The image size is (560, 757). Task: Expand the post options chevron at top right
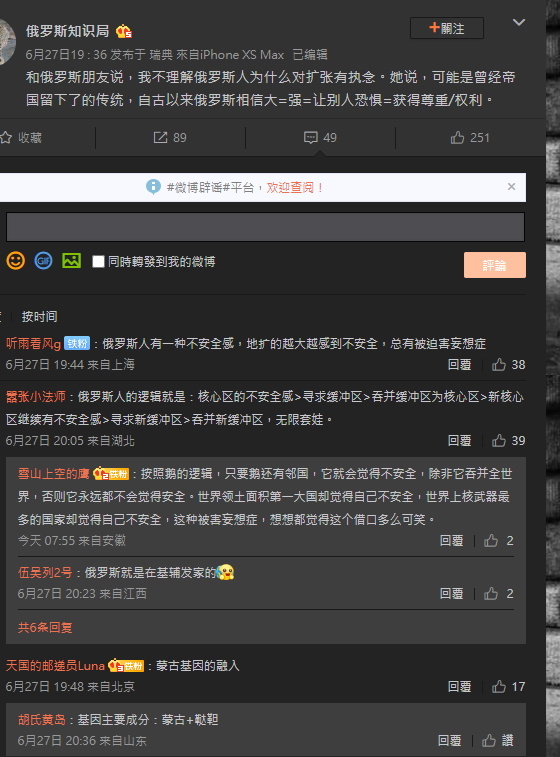pyautogui.click(x=518, y=22)
